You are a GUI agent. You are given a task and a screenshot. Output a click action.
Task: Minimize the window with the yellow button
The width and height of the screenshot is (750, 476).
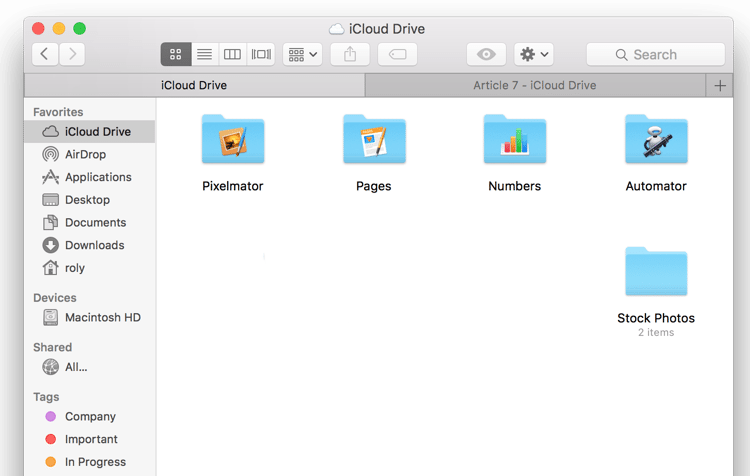click(x=59, y=29)
